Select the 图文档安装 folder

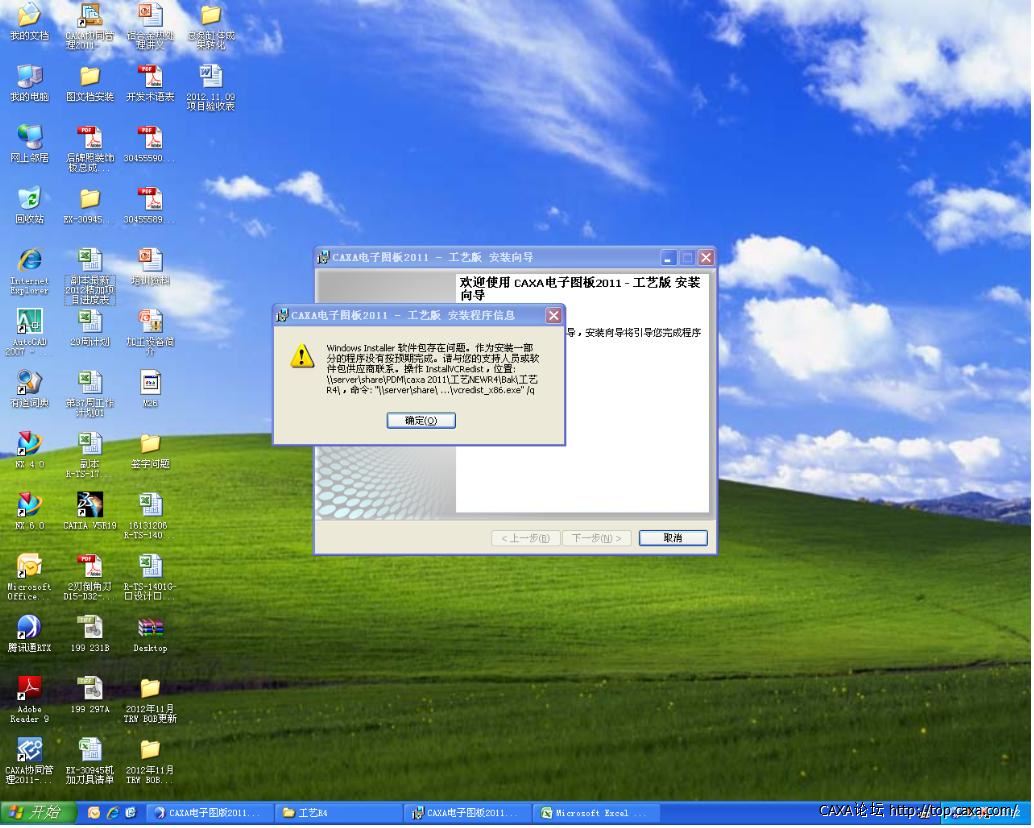[x=90, y=83]
